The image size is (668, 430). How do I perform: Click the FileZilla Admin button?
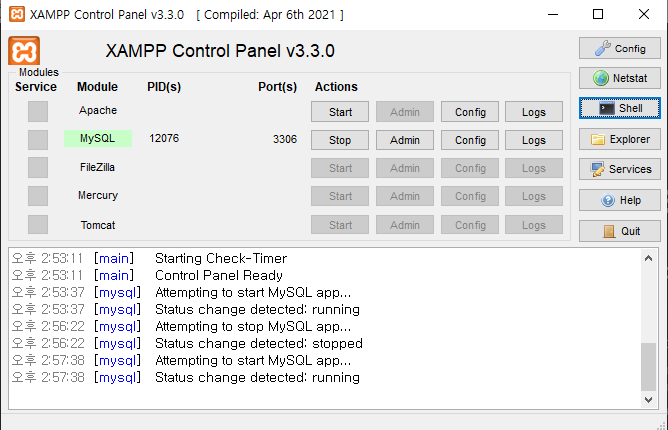click(x=405, y=168)
